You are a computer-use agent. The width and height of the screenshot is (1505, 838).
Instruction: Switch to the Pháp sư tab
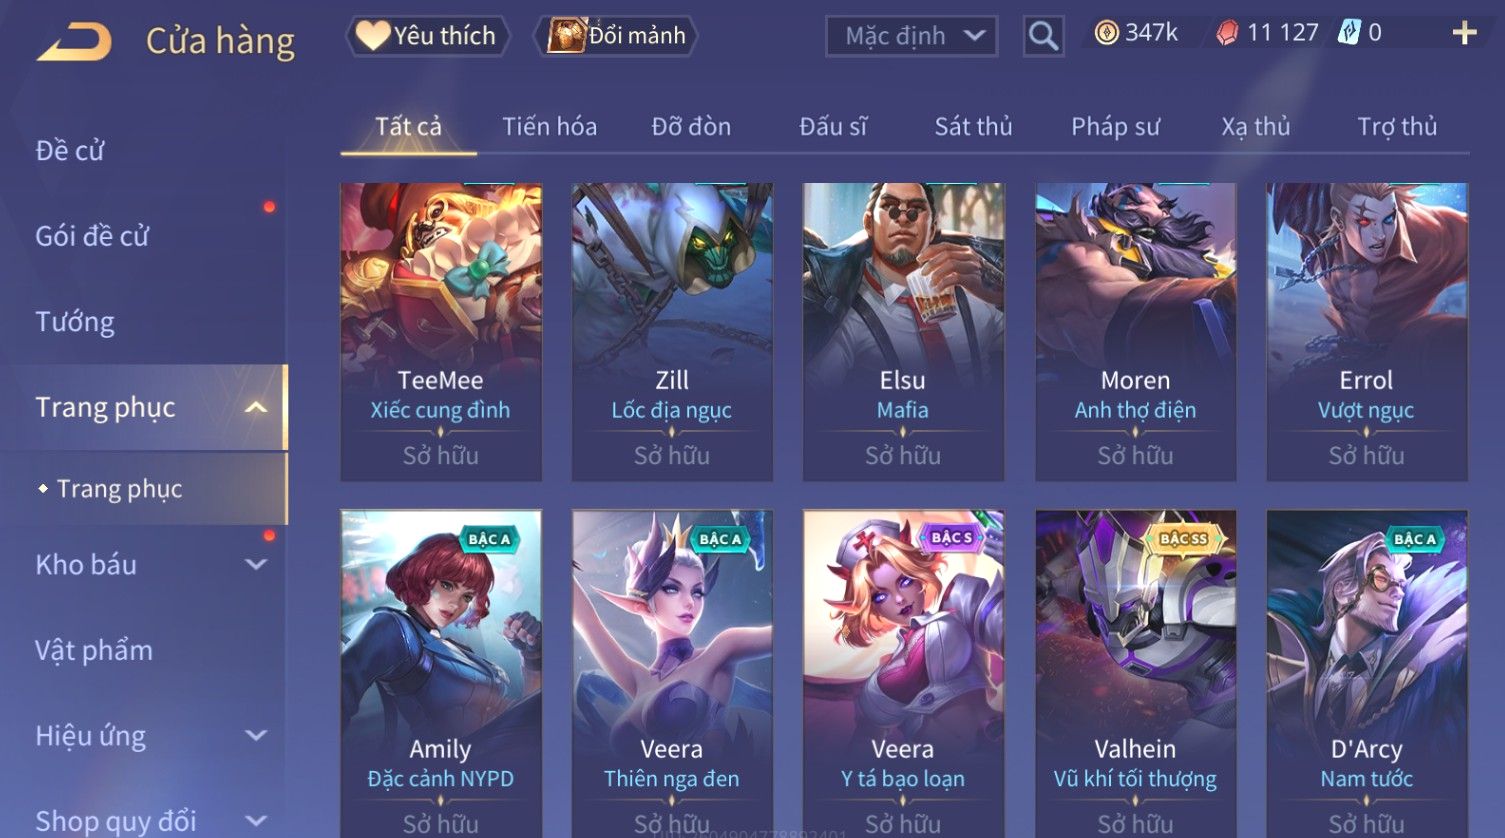pyautogui.click(x=1115, y=127)
